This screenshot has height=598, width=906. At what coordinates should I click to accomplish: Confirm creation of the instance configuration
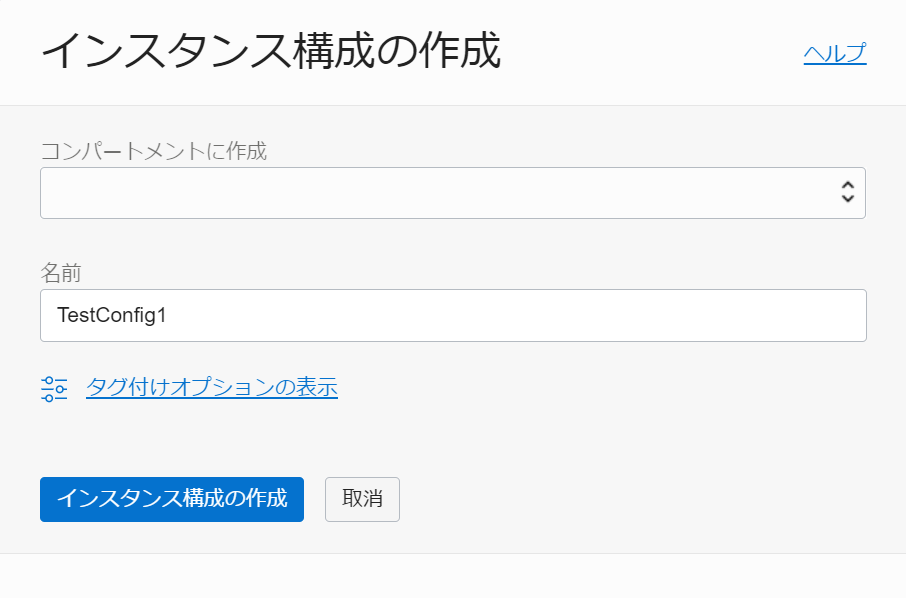pyautogui.click(x=171, y=499)
